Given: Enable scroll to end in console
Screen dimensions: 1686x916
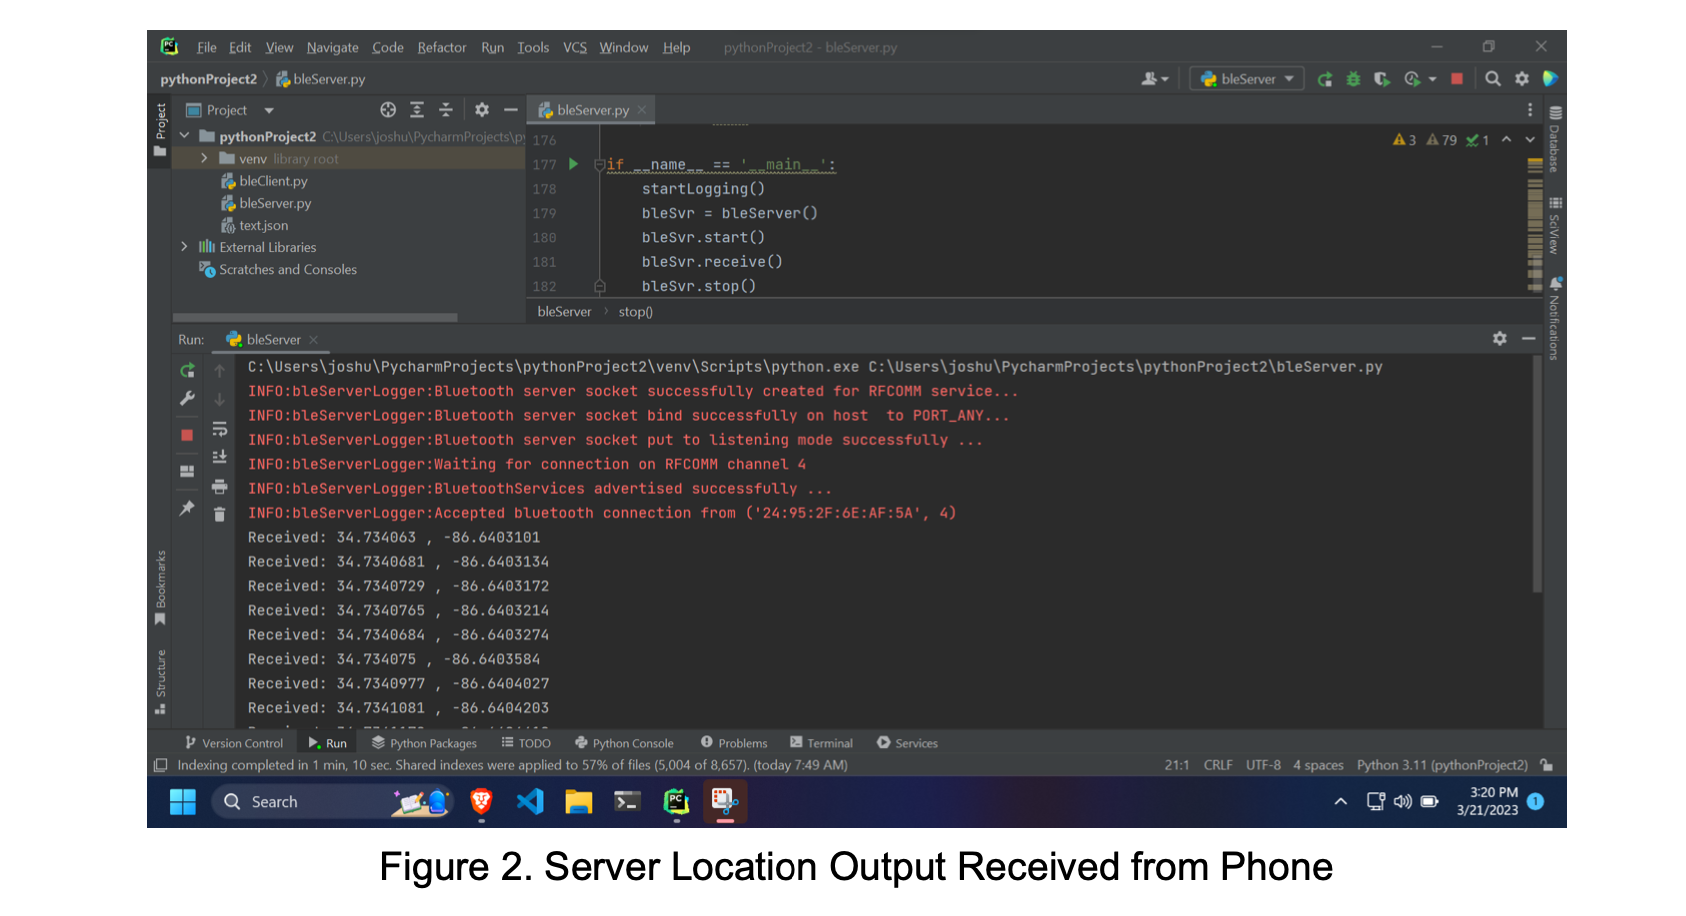Looking at the screenshot, I should pyautogui.click(x=219, y=456).
